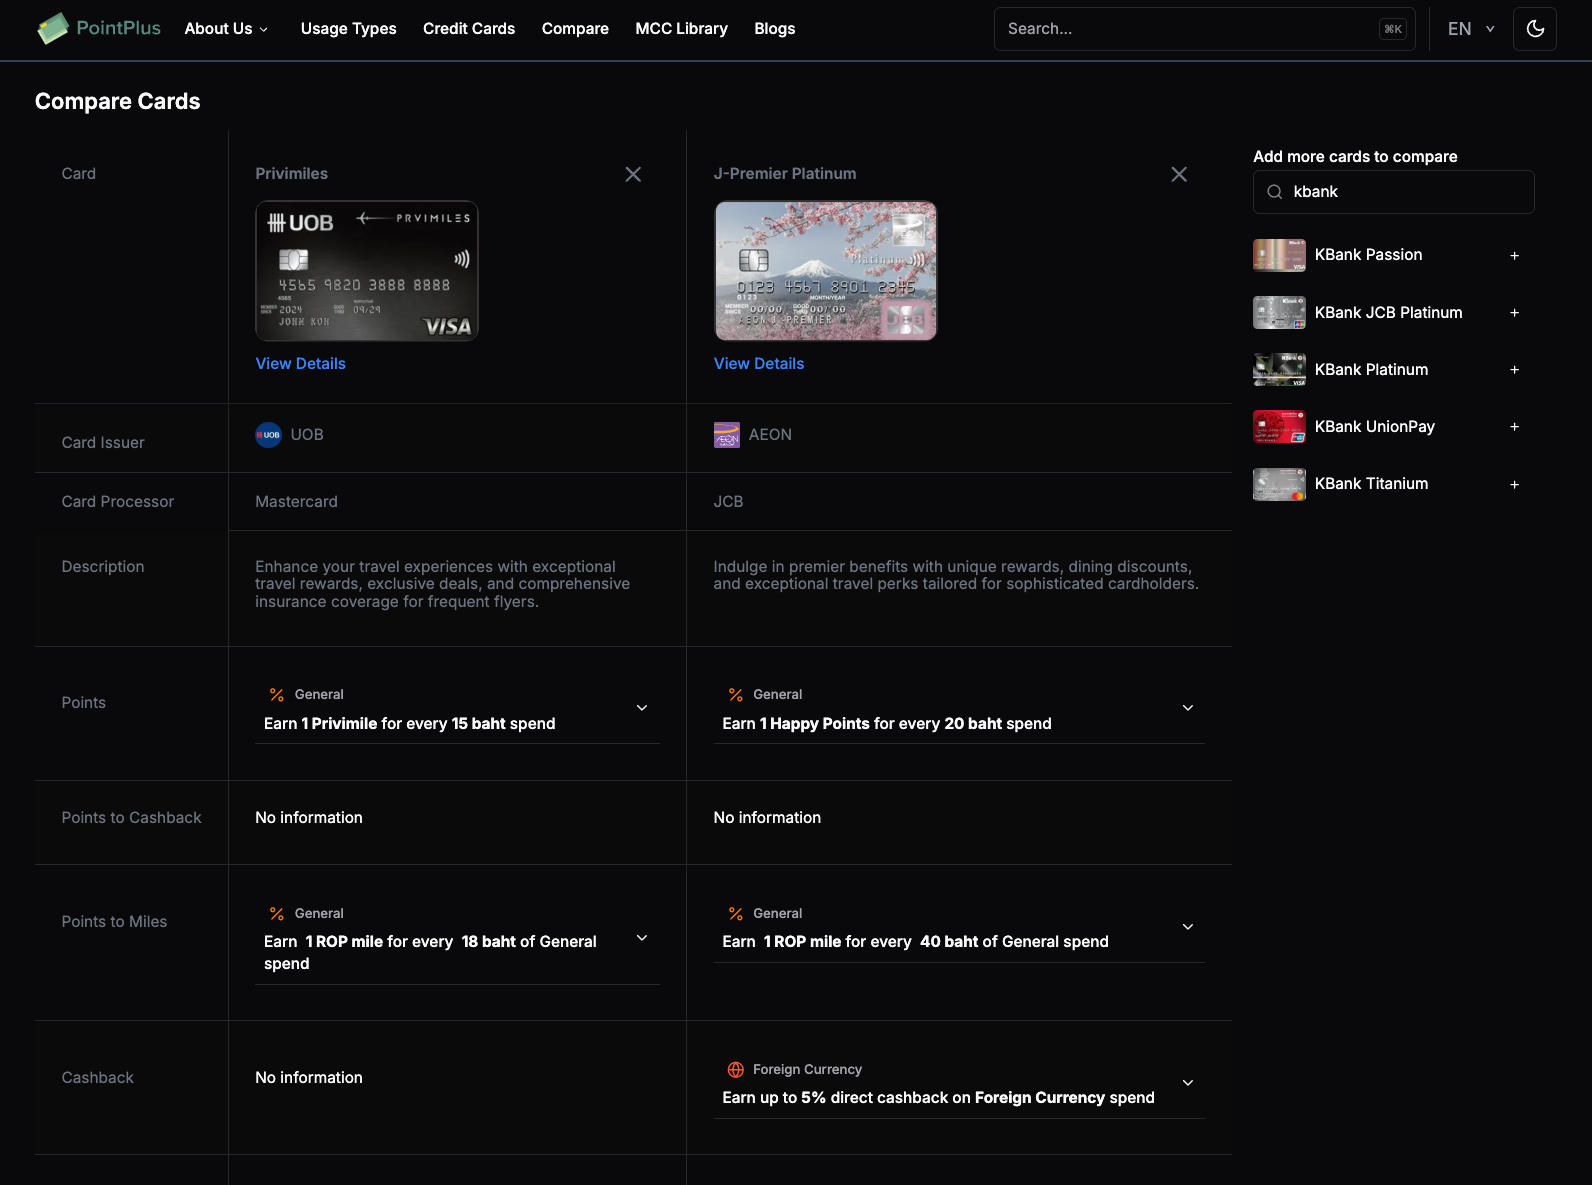Viewport: 1592px width, 1185px height.
Task: Add KBank Titanium with its plus icon
Action: 1514,484
